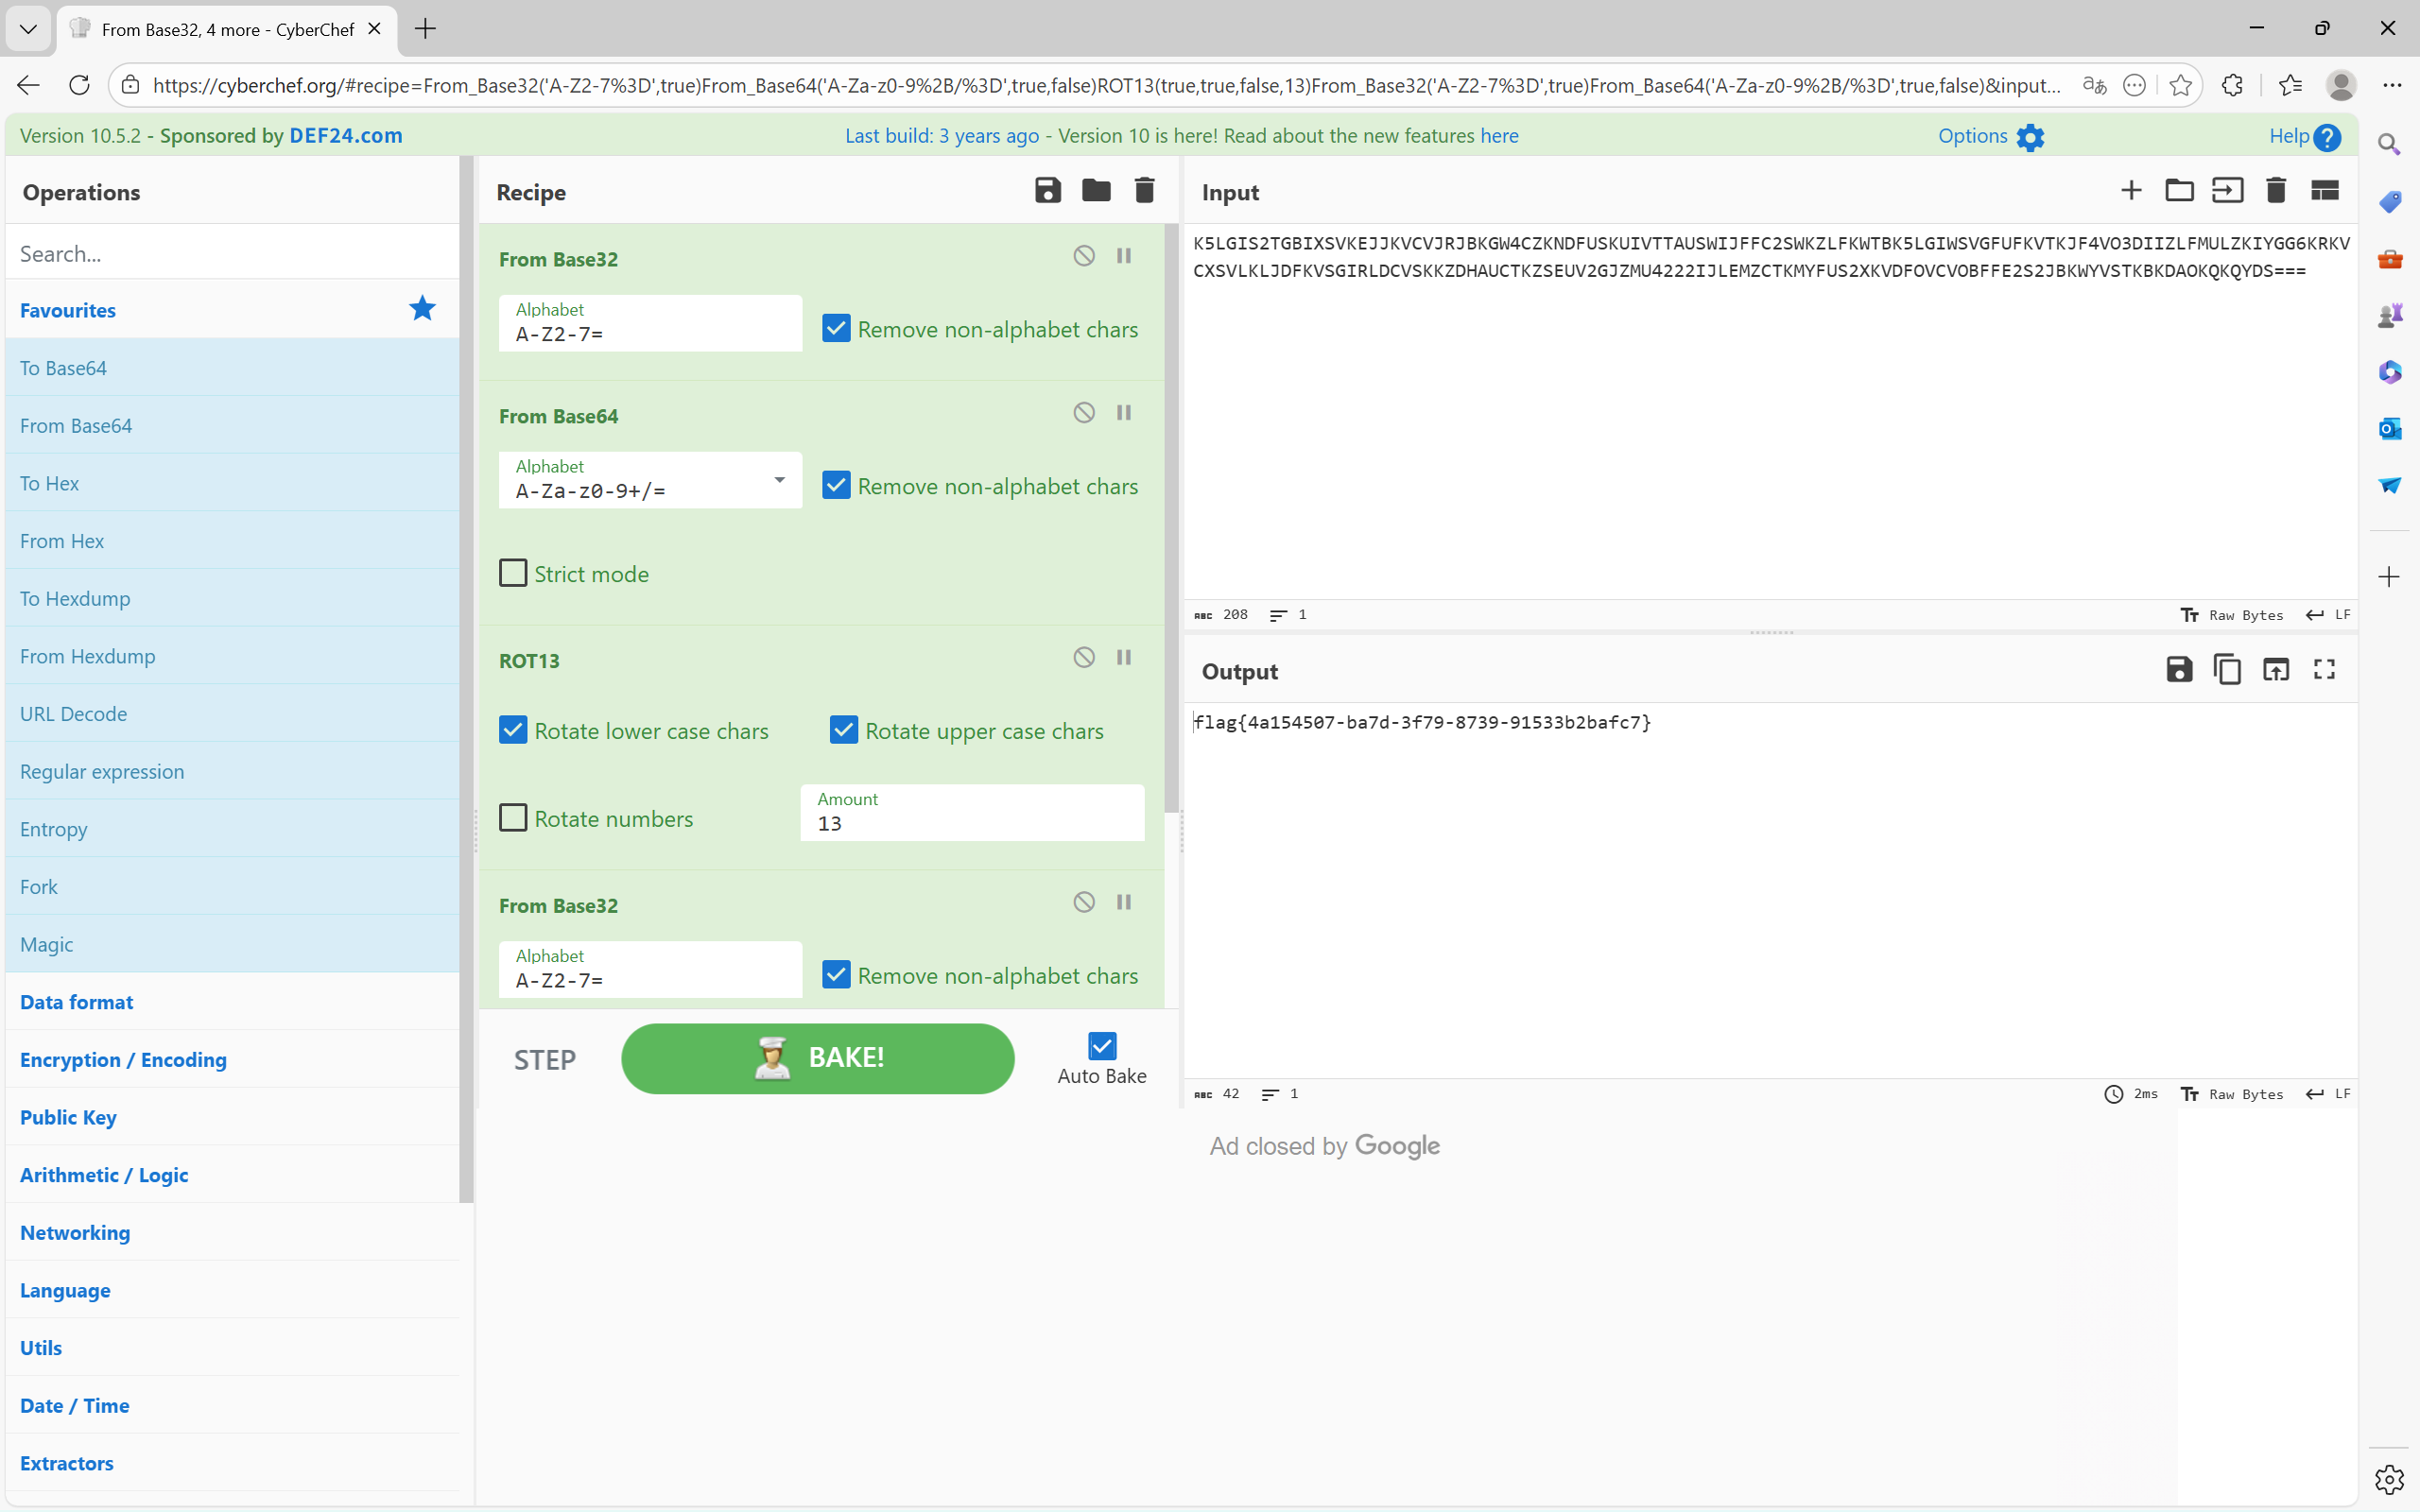The height and width of the screenshot is (1512, 2420).
Task: Uncheck the Auto Bake checkbox
Action: (x=1102, y=1046)
